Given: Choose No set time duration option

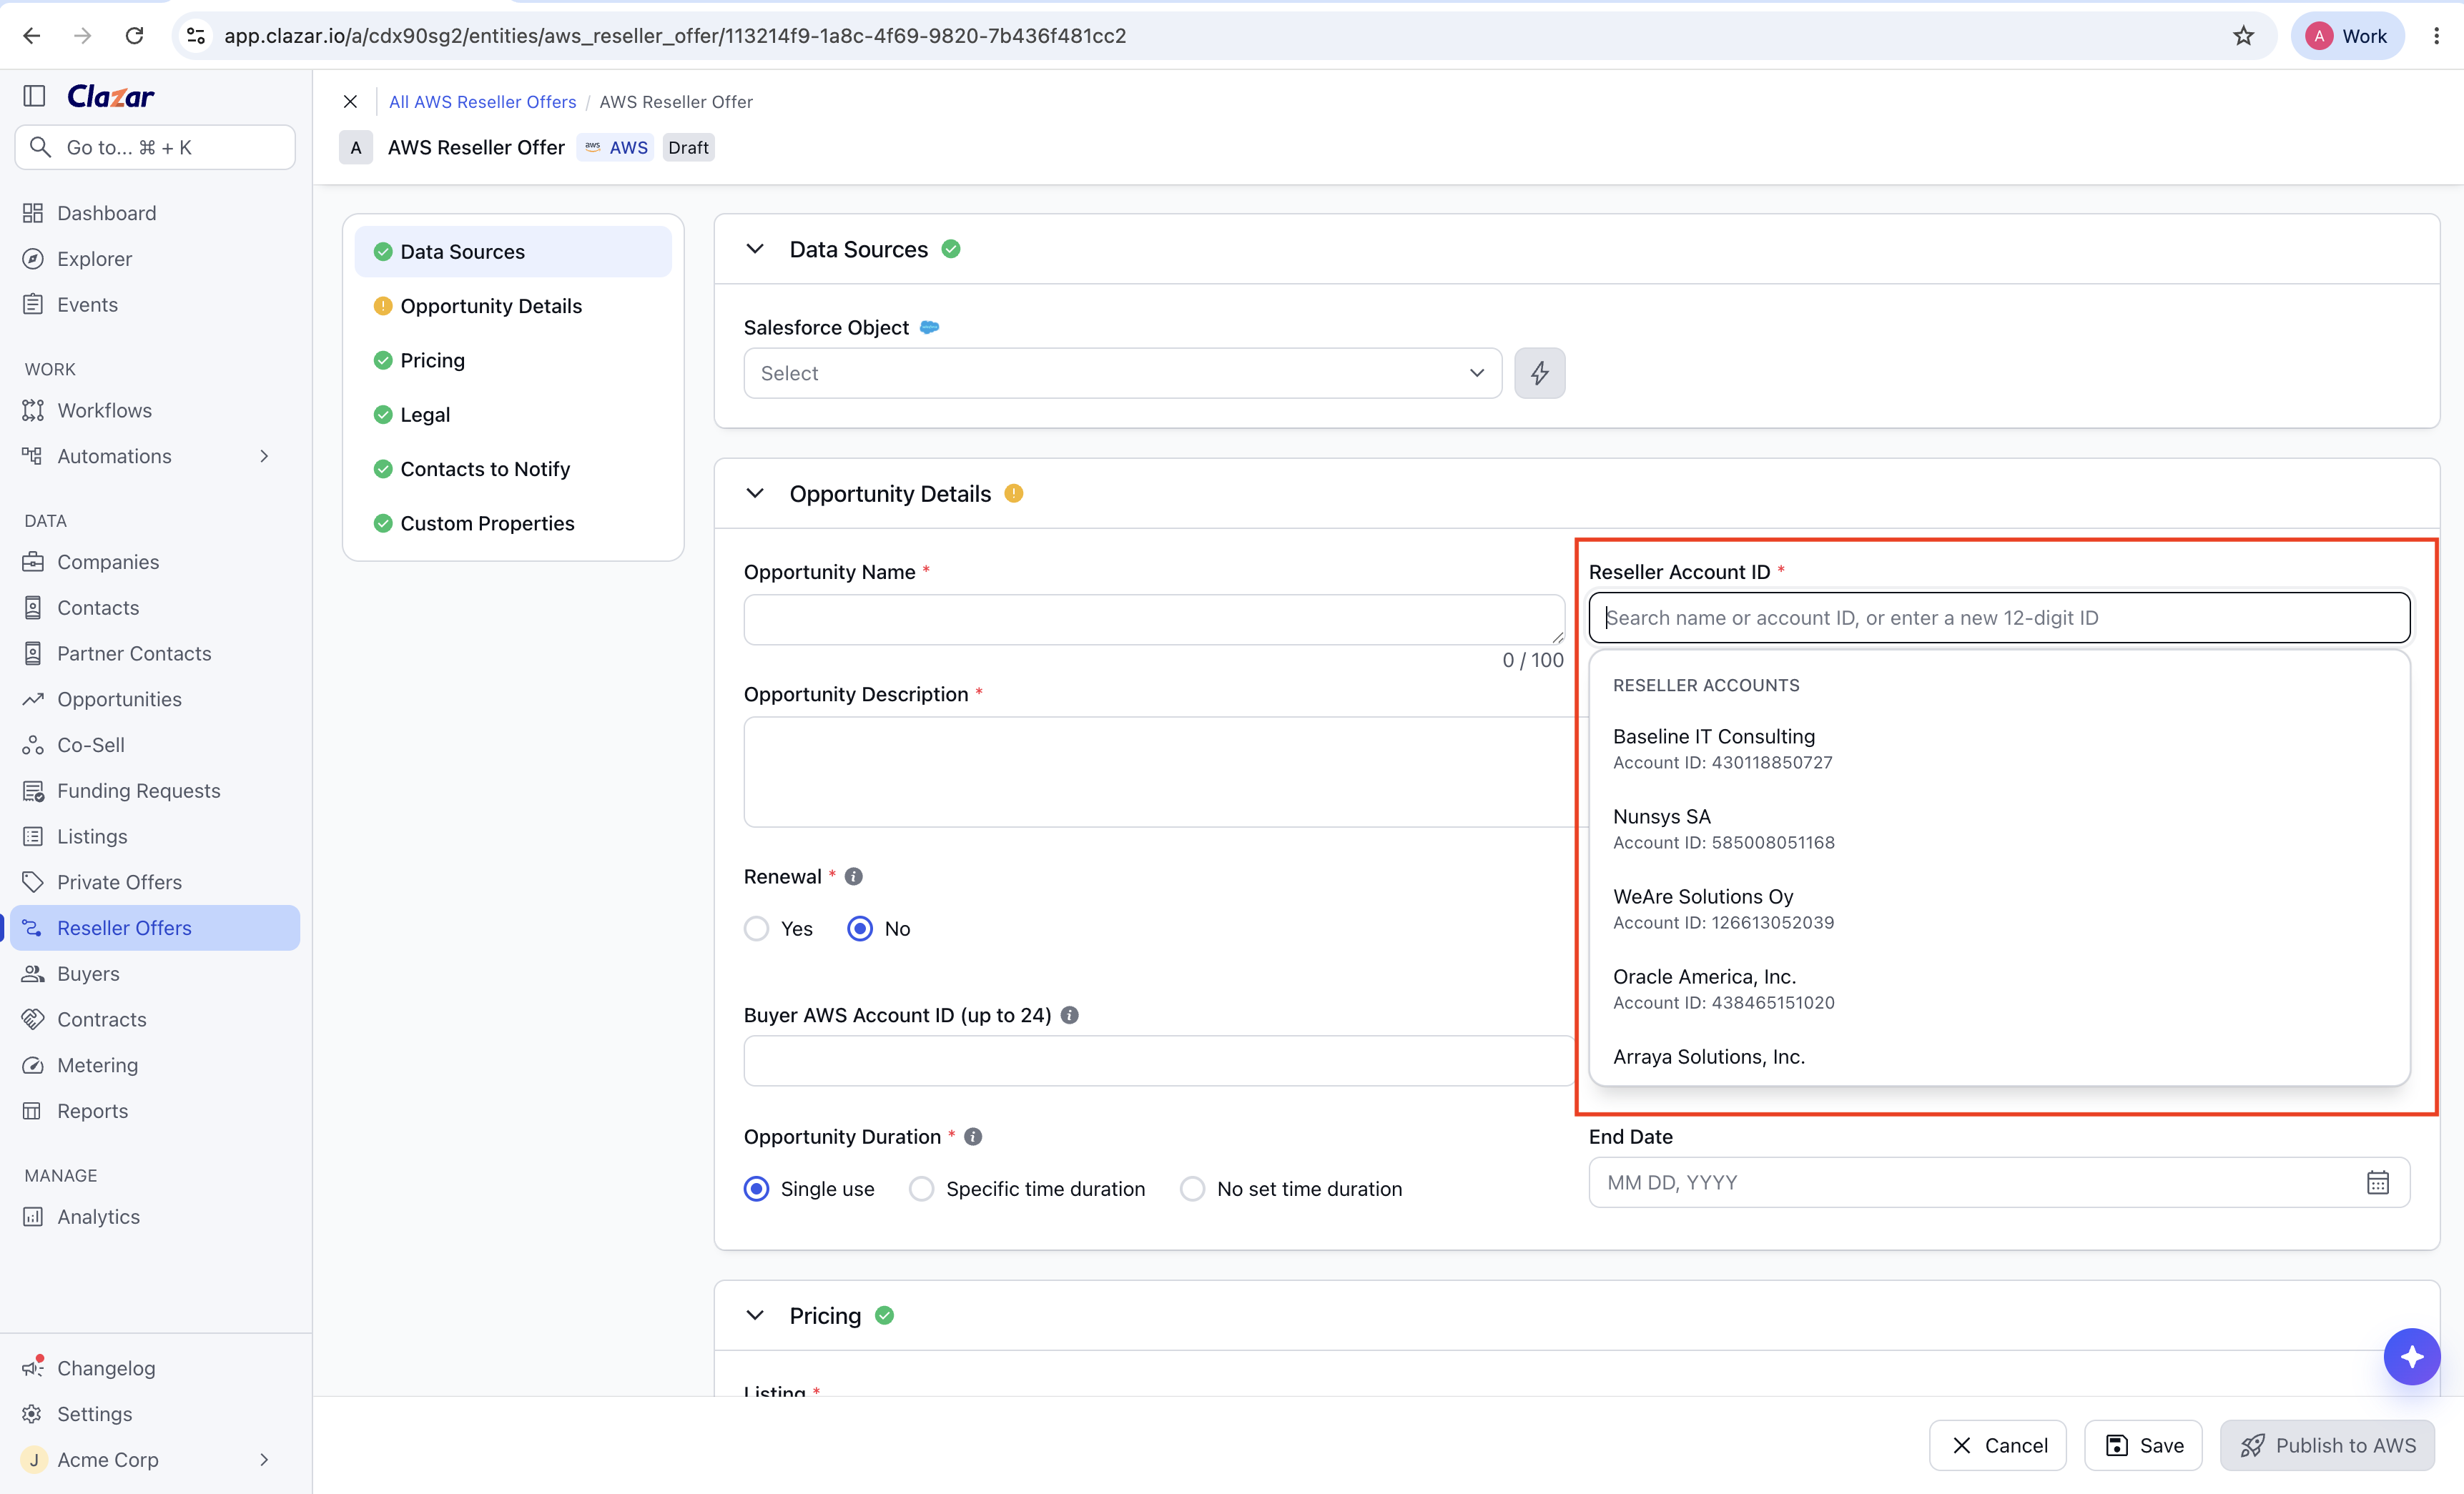Looking at the screenshot, I should coord(1192,1189).
